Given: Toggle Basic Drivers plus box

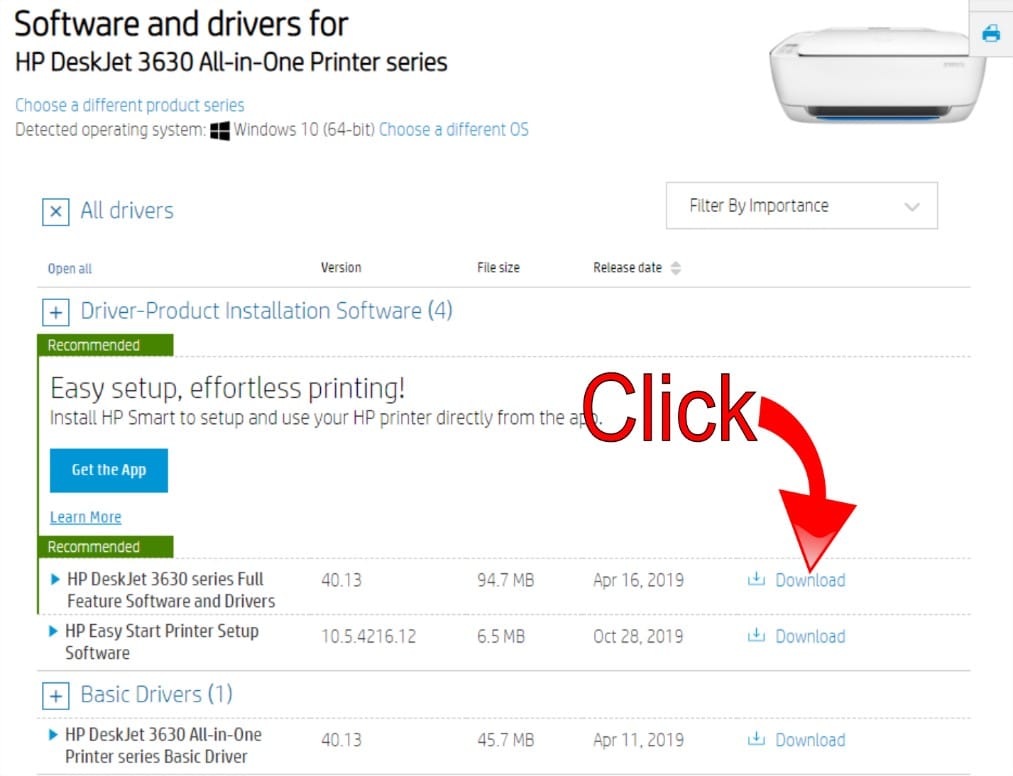Looking at the screenshot, I should pyautogui.click(x=56, y=696).
